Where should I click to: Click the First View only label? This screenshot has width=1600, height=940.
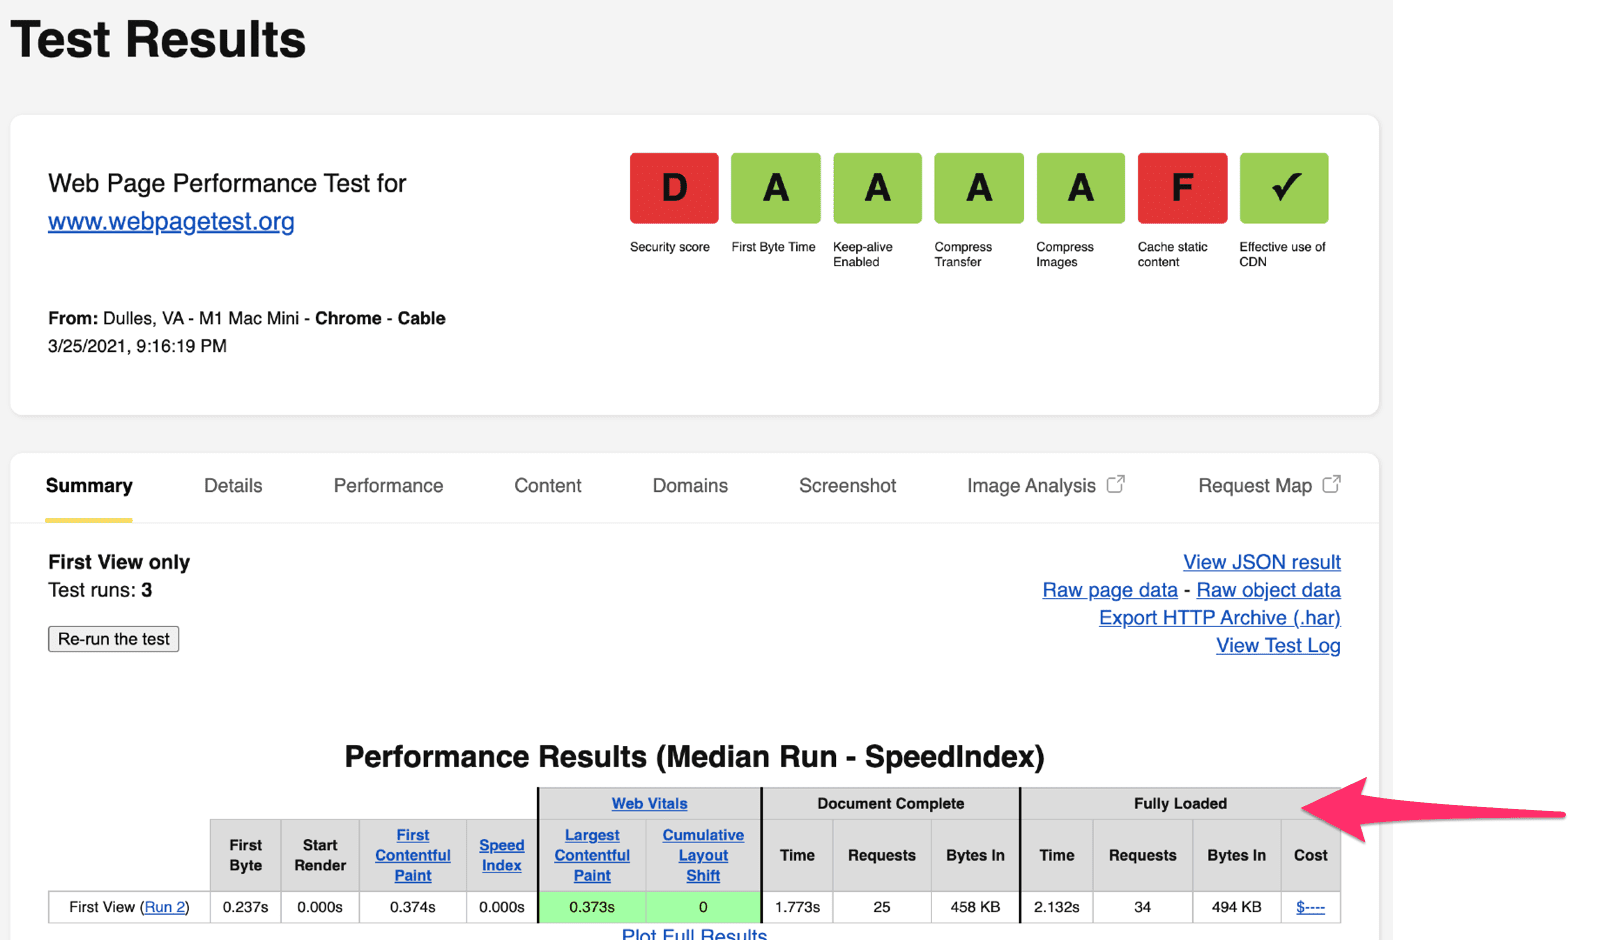coord(119,562)
